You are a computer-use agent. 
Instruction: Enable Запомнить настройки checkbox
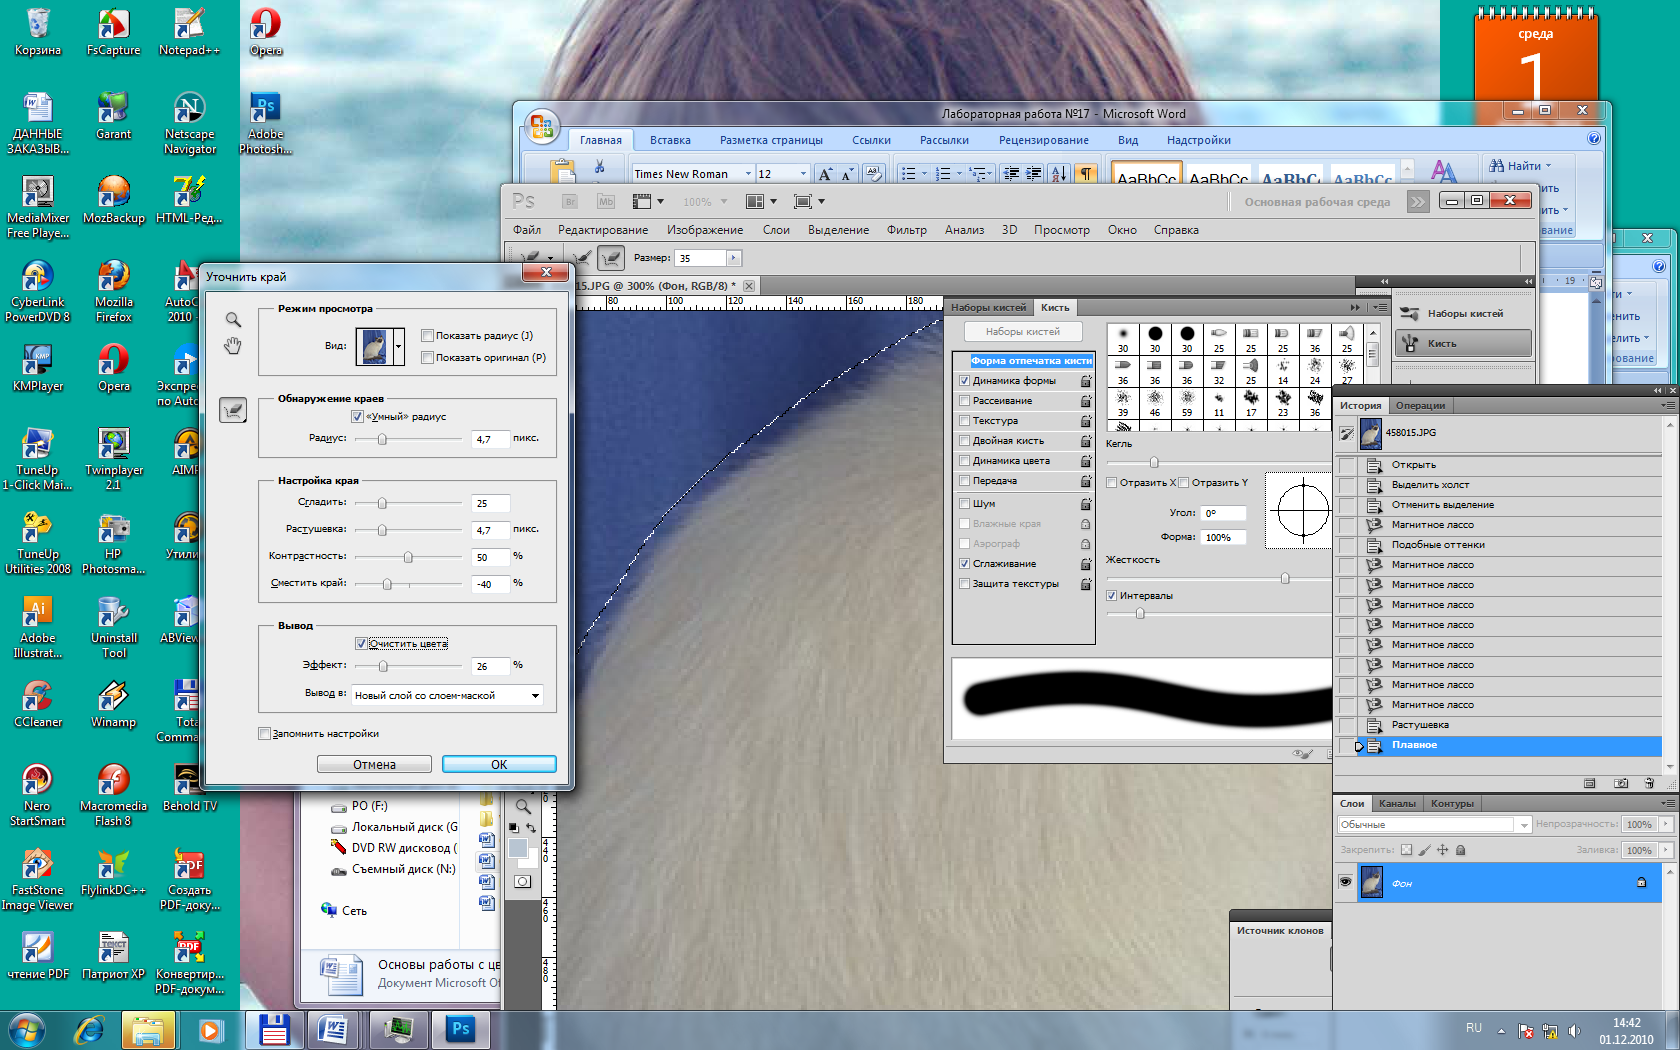(x=264, y=734)
